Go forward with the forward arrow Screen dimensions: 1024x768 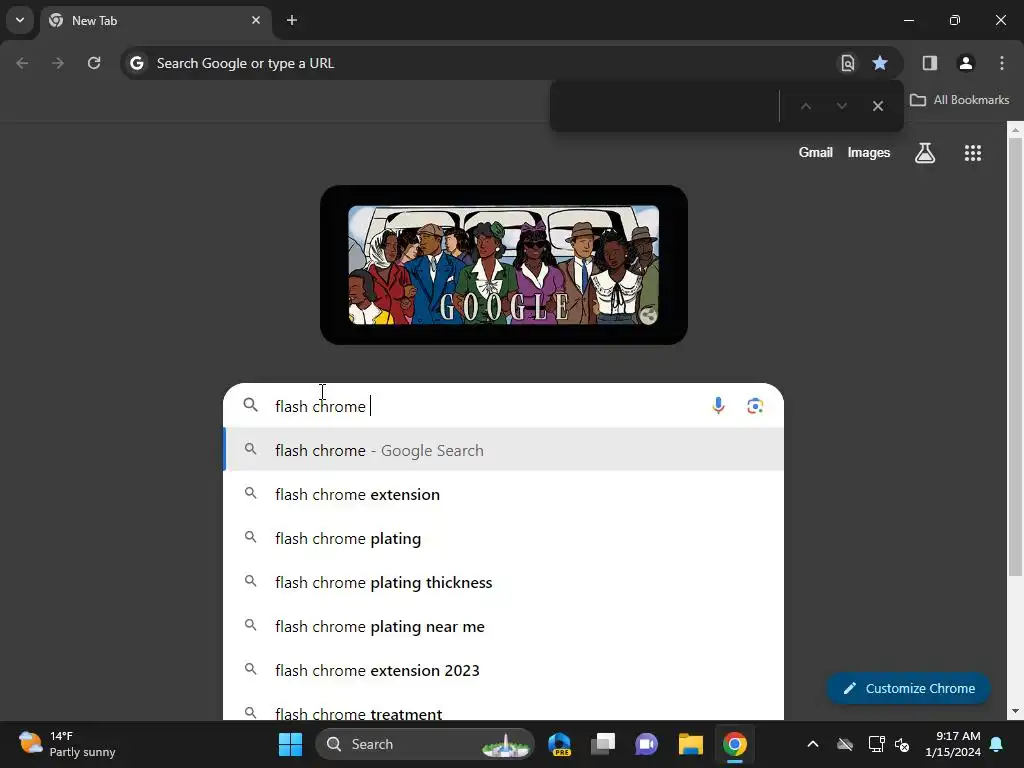click(x=57, y=63)
